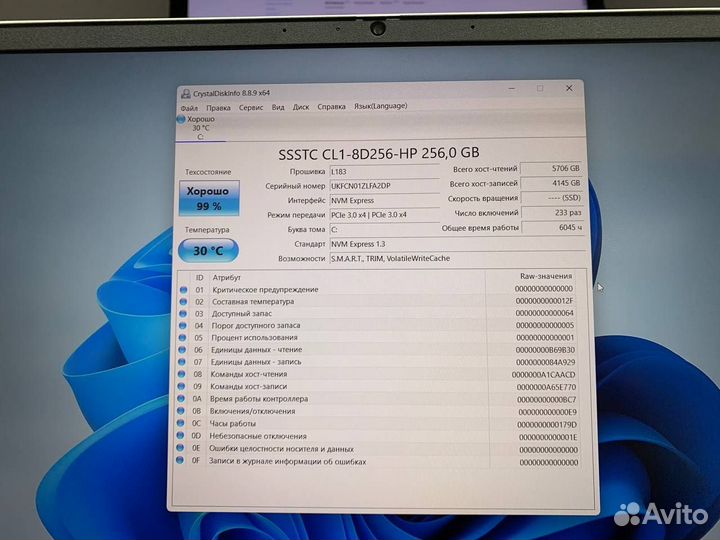Click the CrystalDiskInfo app icon in title bar
Screen dimensions: 720x540
(186, 94)
